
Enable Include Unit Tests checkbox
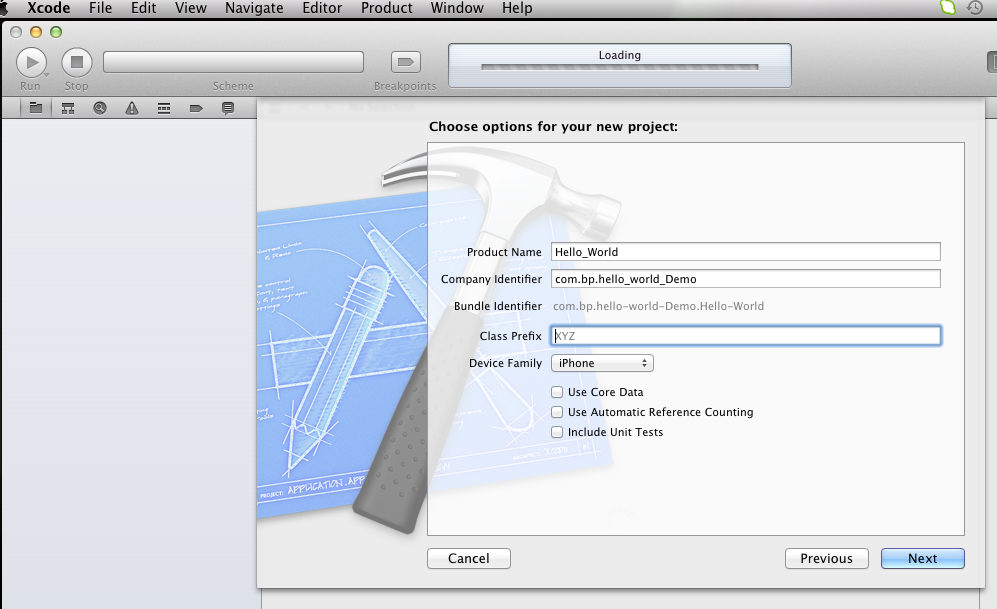(x=557, y=432)
